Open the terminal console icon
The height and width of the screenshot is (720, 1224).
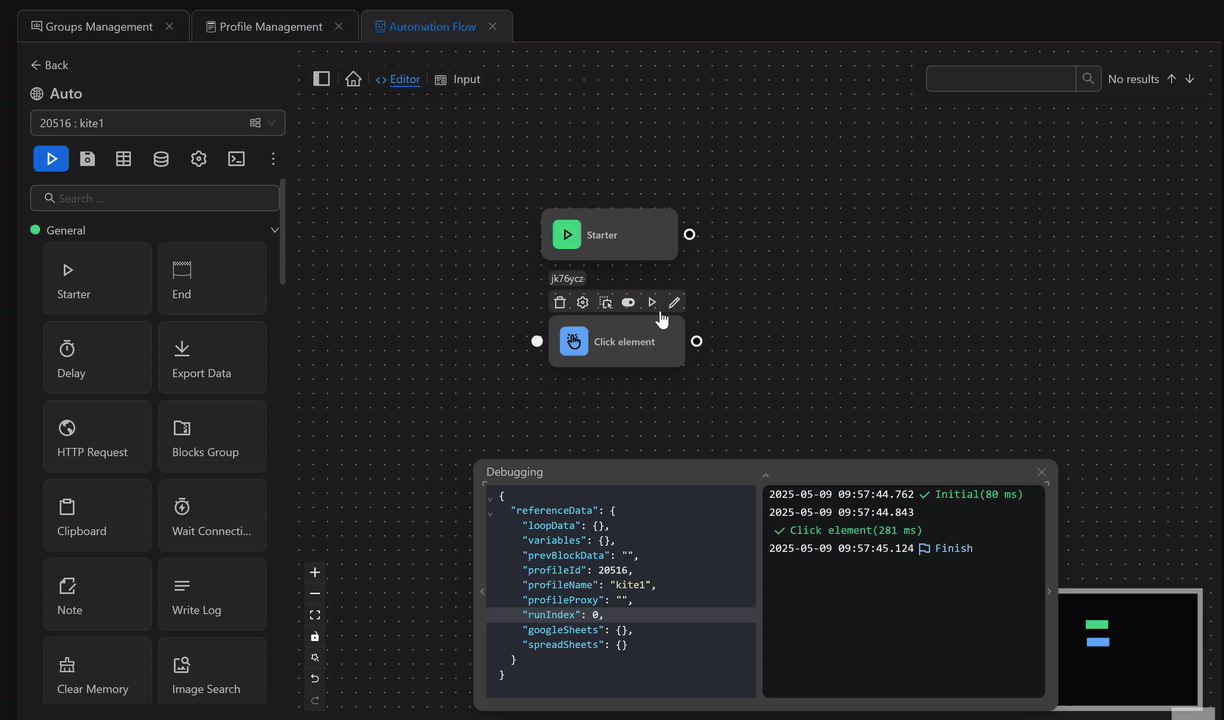(x=236, y=159)
